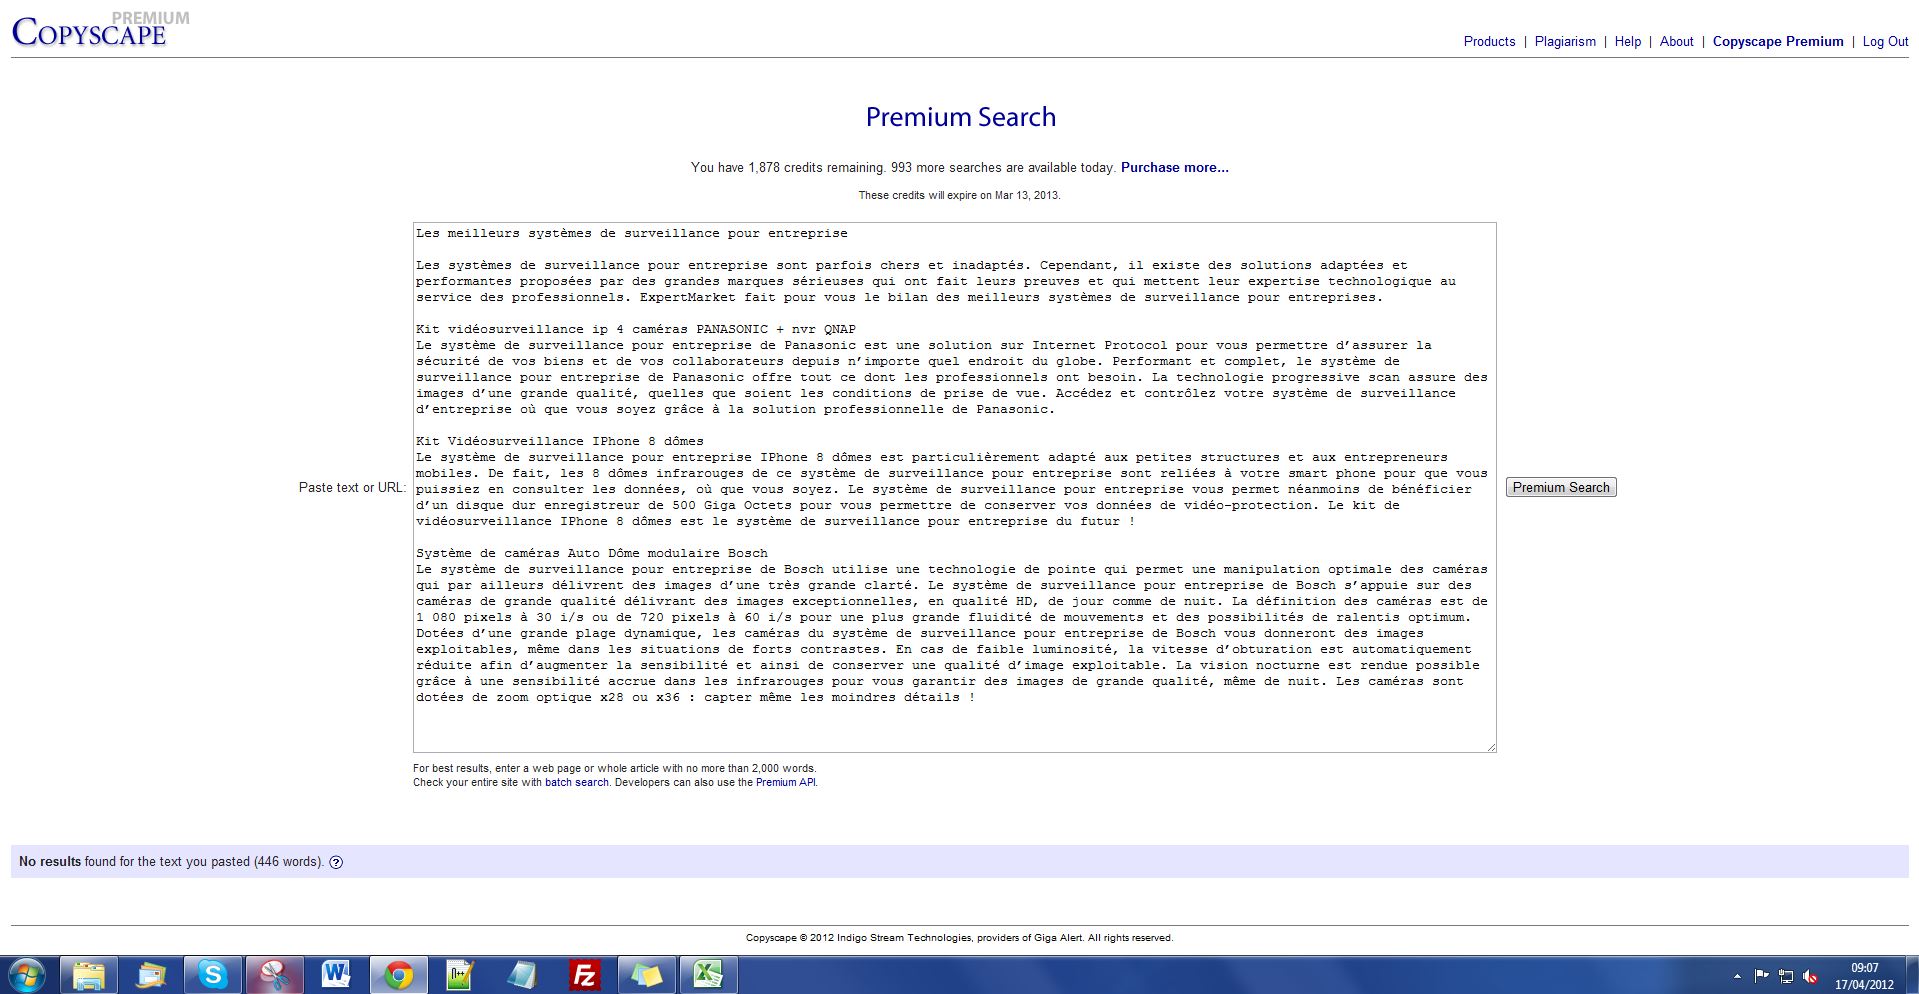Open the Snipping Tool in taskbar

tap(274, 974)
